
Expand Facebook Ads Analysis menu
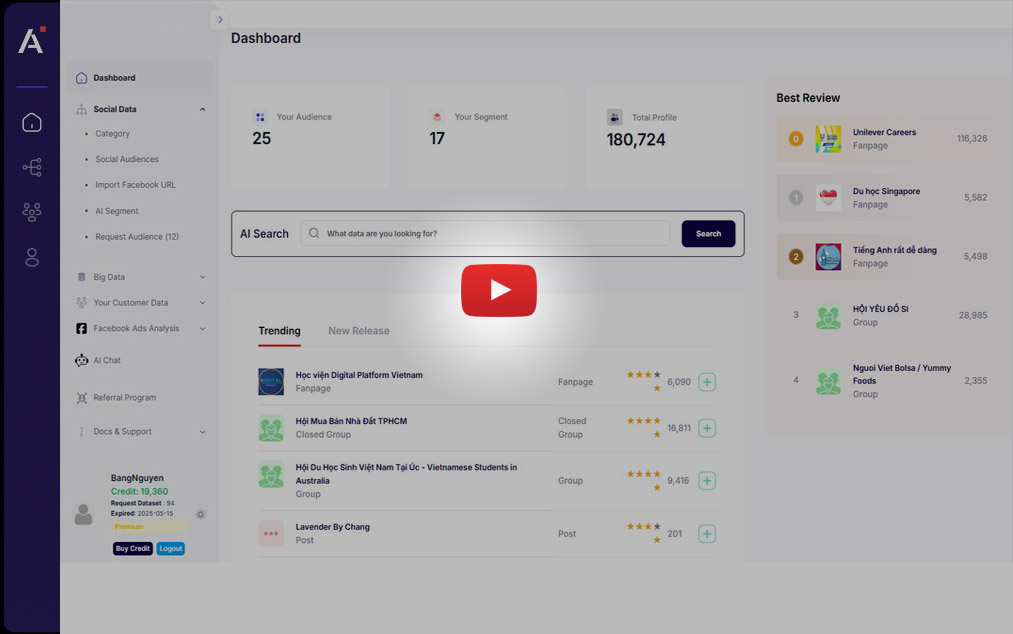tap(202, 328)
